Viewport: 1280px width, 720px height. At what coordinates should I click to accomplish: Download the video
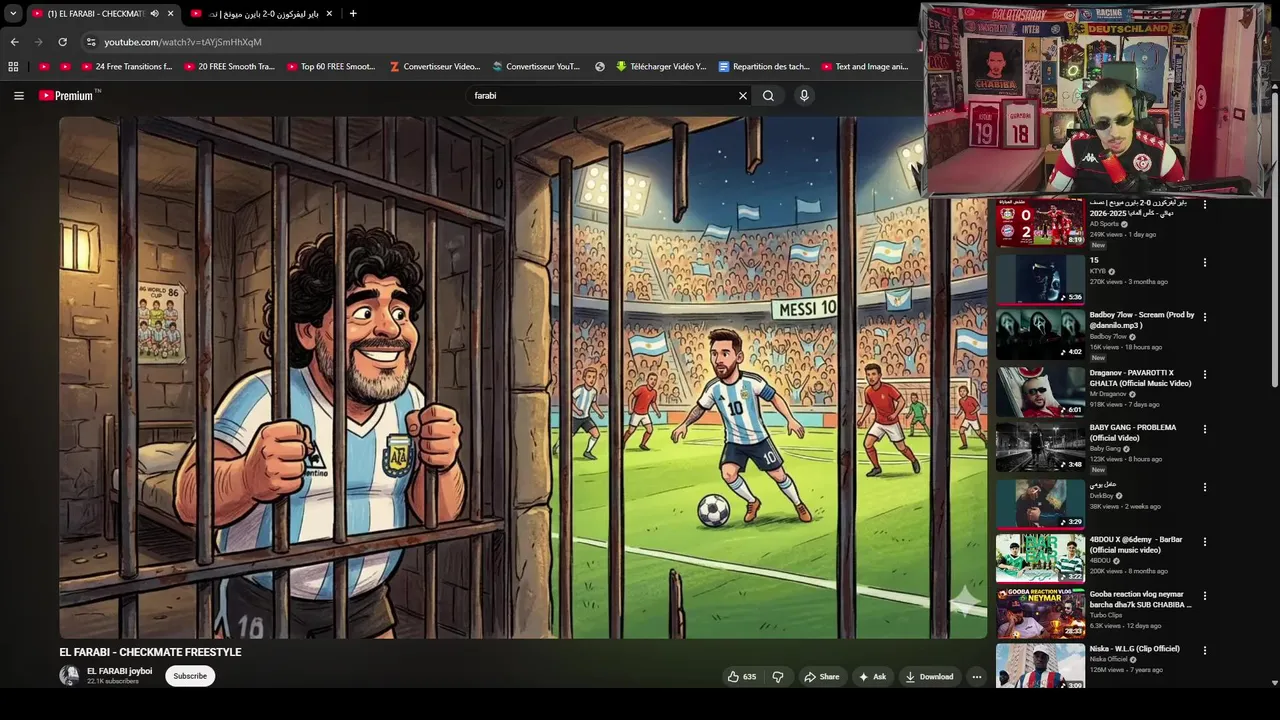coord(929,677)
